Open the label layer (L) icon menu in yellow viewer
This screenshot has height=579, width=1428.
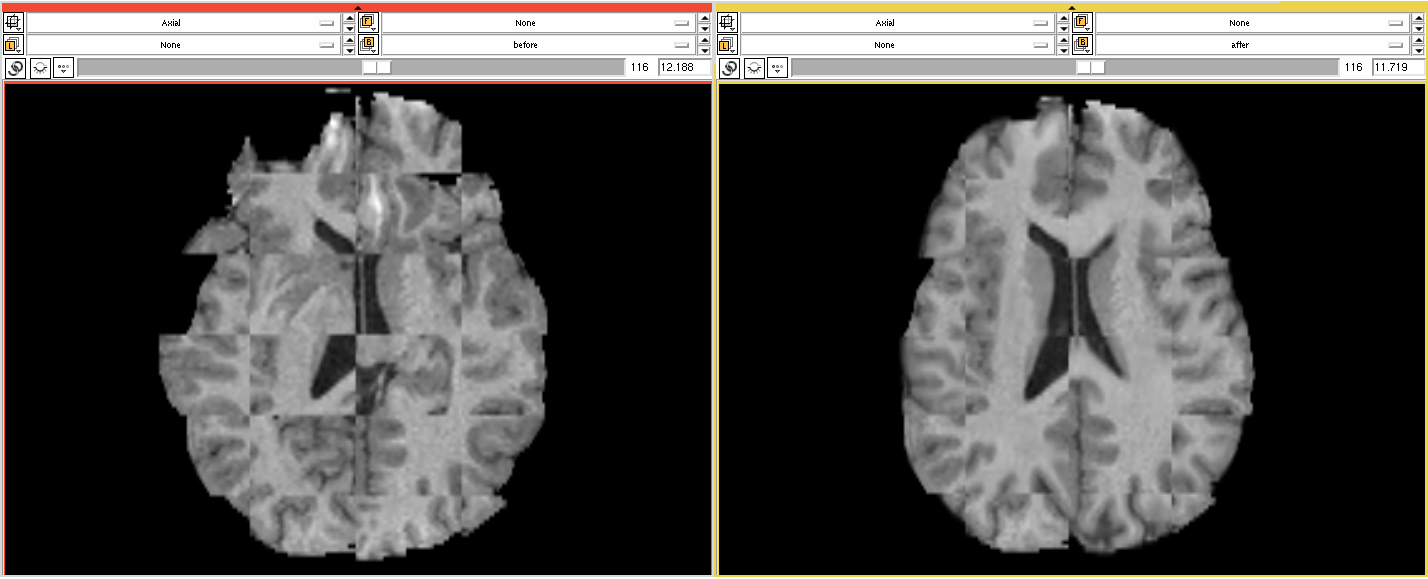[x=729, y=45]
